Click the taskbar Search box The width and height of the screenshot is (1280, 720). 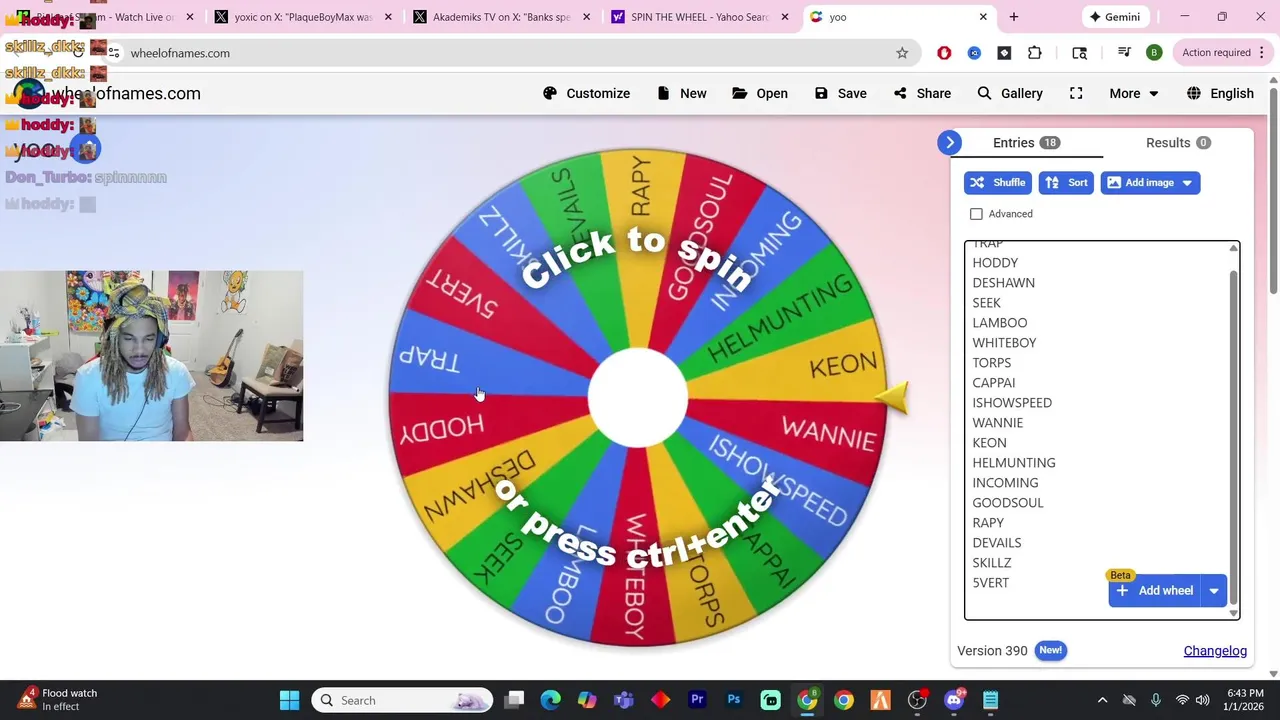402,700
